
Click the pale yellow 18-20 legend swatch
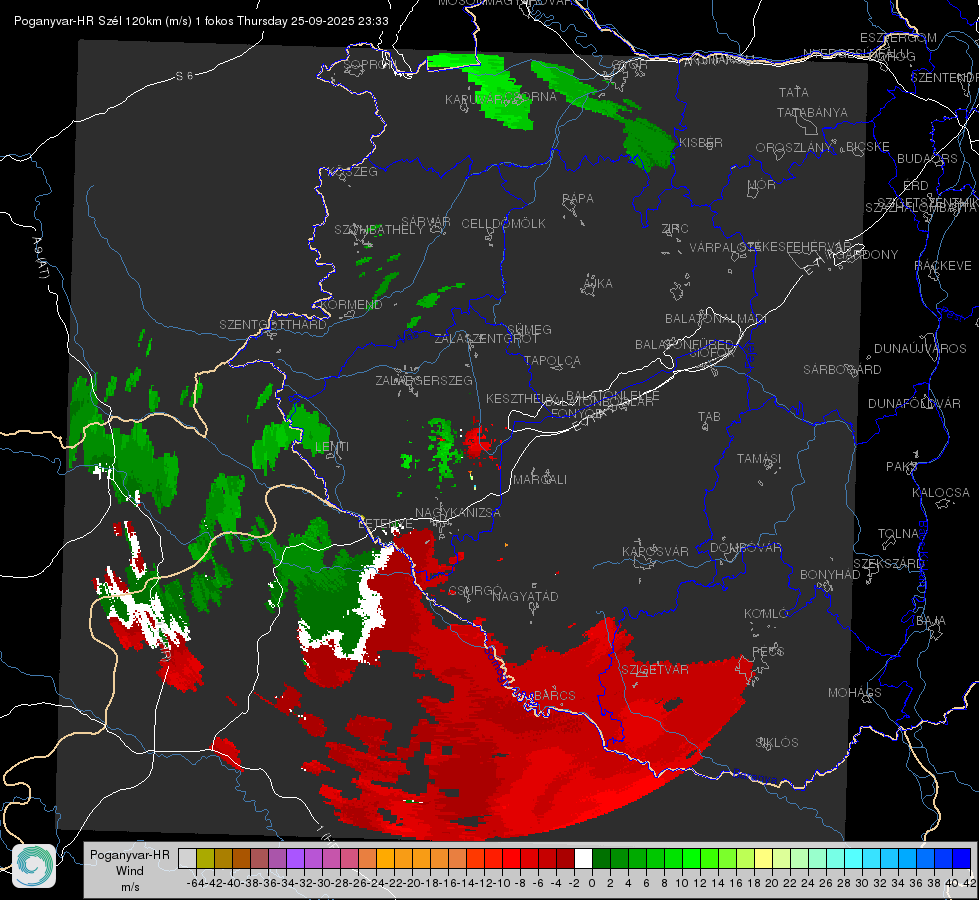point(764,858)
